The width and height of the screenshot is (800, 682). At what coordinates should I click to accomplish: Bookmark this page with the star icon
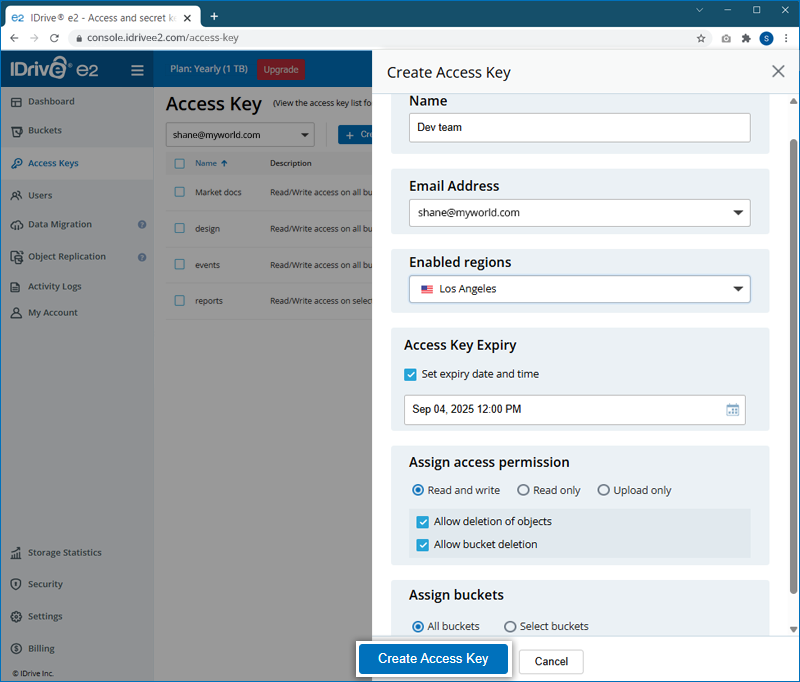pos(701,38)
